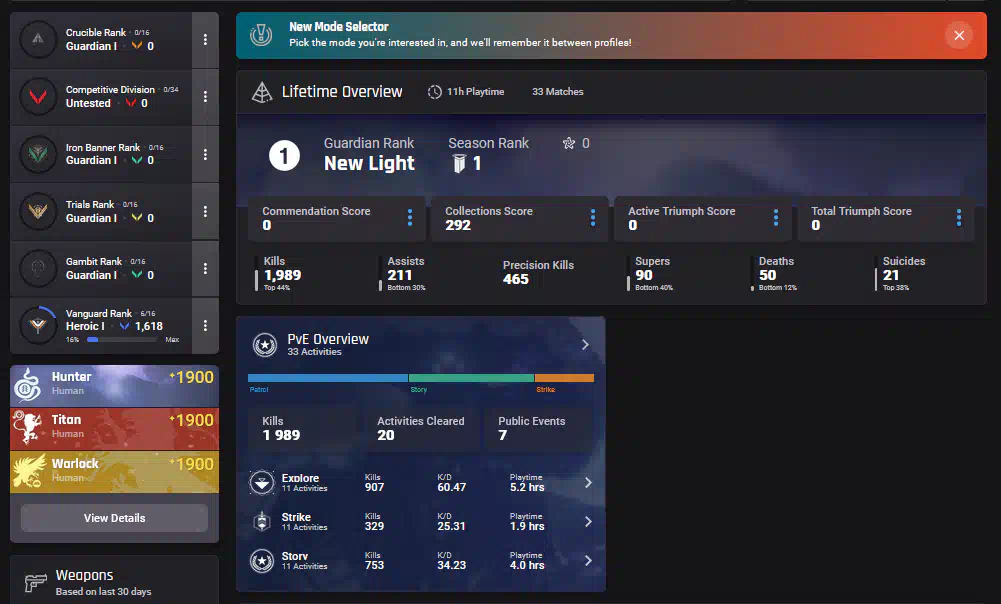
Task: Expand the Story row chevron
Action: point(588,561)
